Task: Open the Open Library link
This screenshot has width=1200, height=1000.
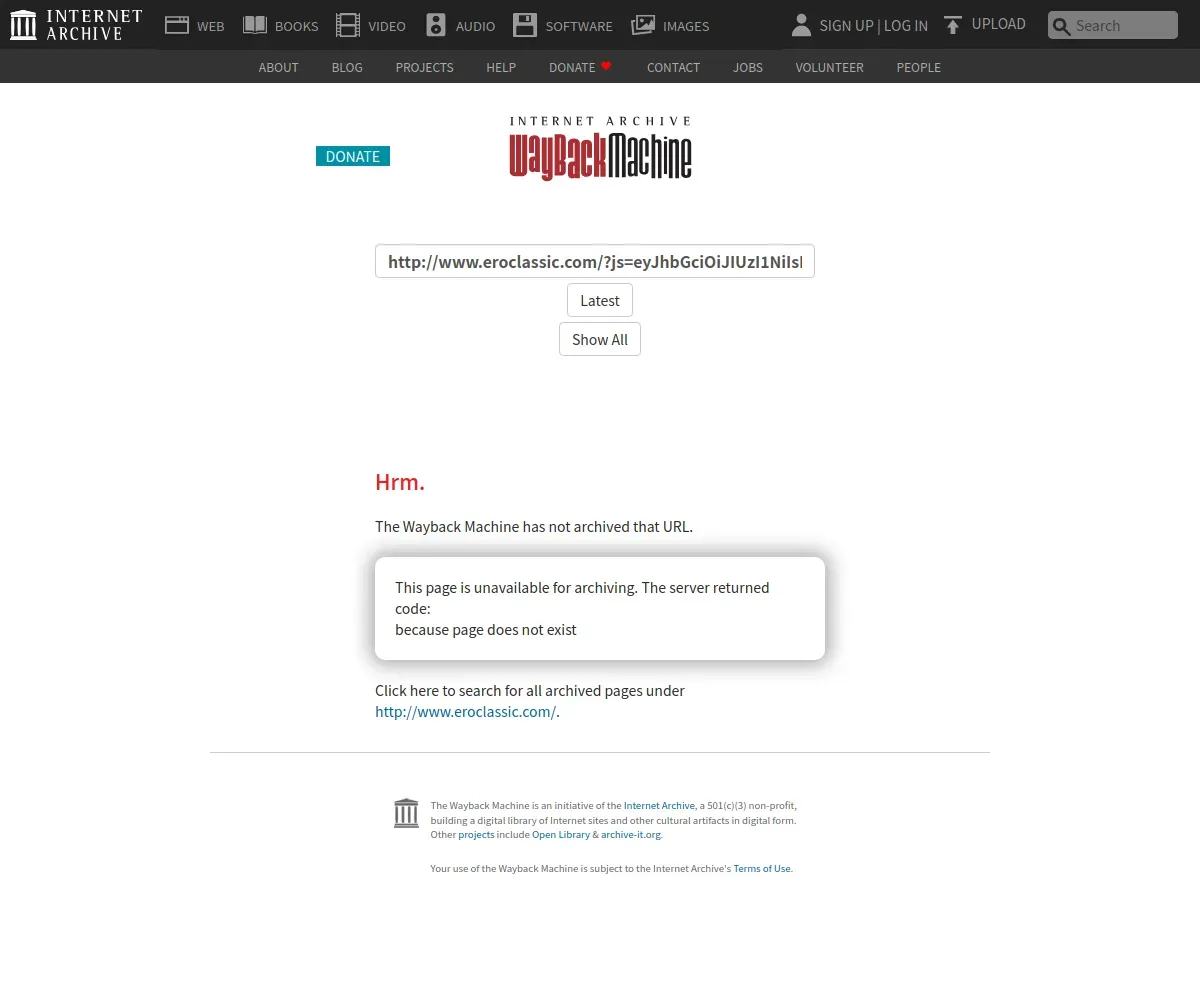Action: tap(561, 834)
